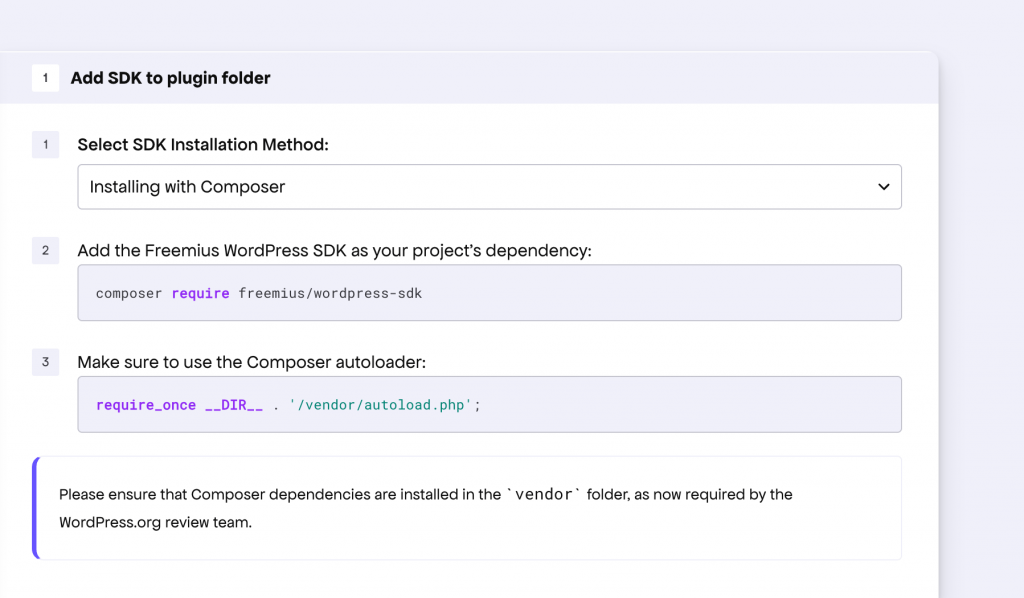The width and height of the screenshot is (1024, 598).
Task: Click the step 2 number badge
Action: (45, 250)
